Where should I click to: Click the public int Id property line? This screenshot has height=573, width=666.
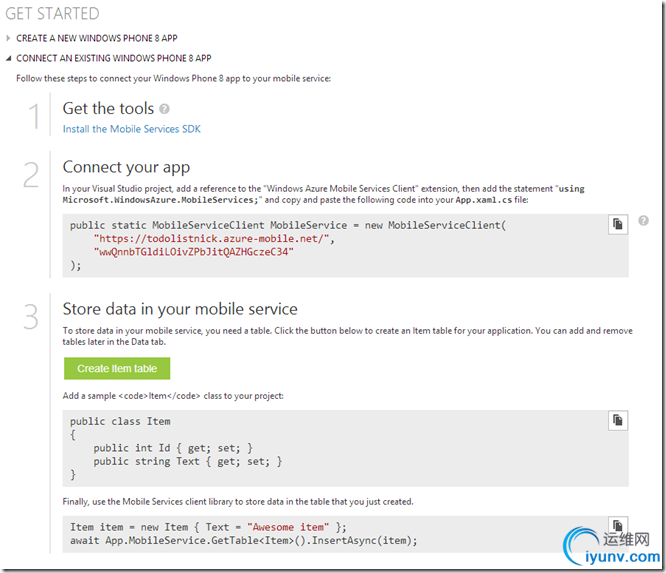(x=173, y=448)
